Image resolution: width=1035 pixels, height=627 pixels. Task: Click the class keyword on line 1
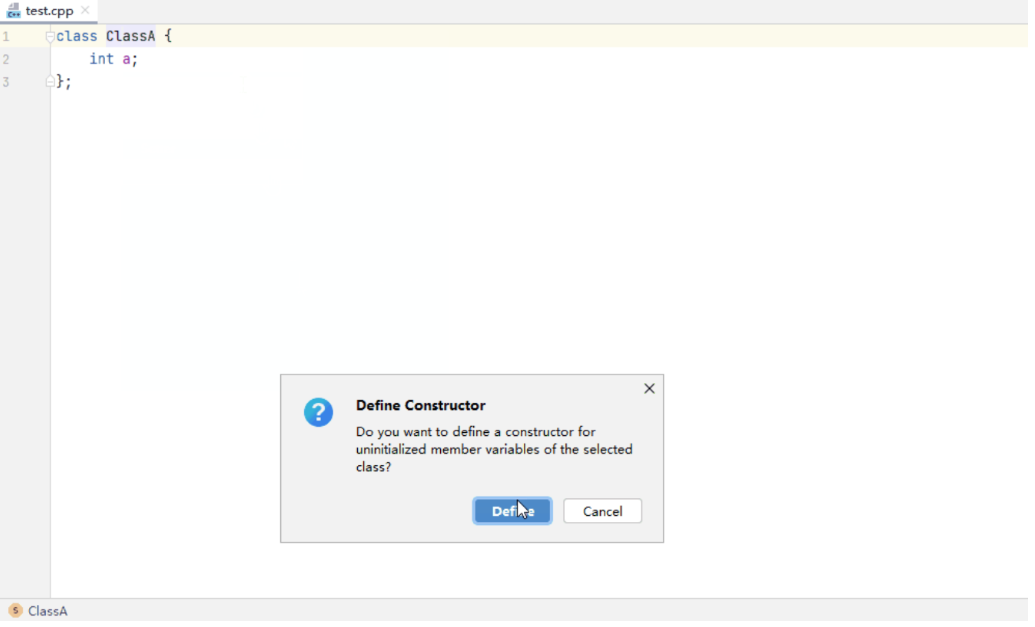pyautogui.click(x=77, y=36)
